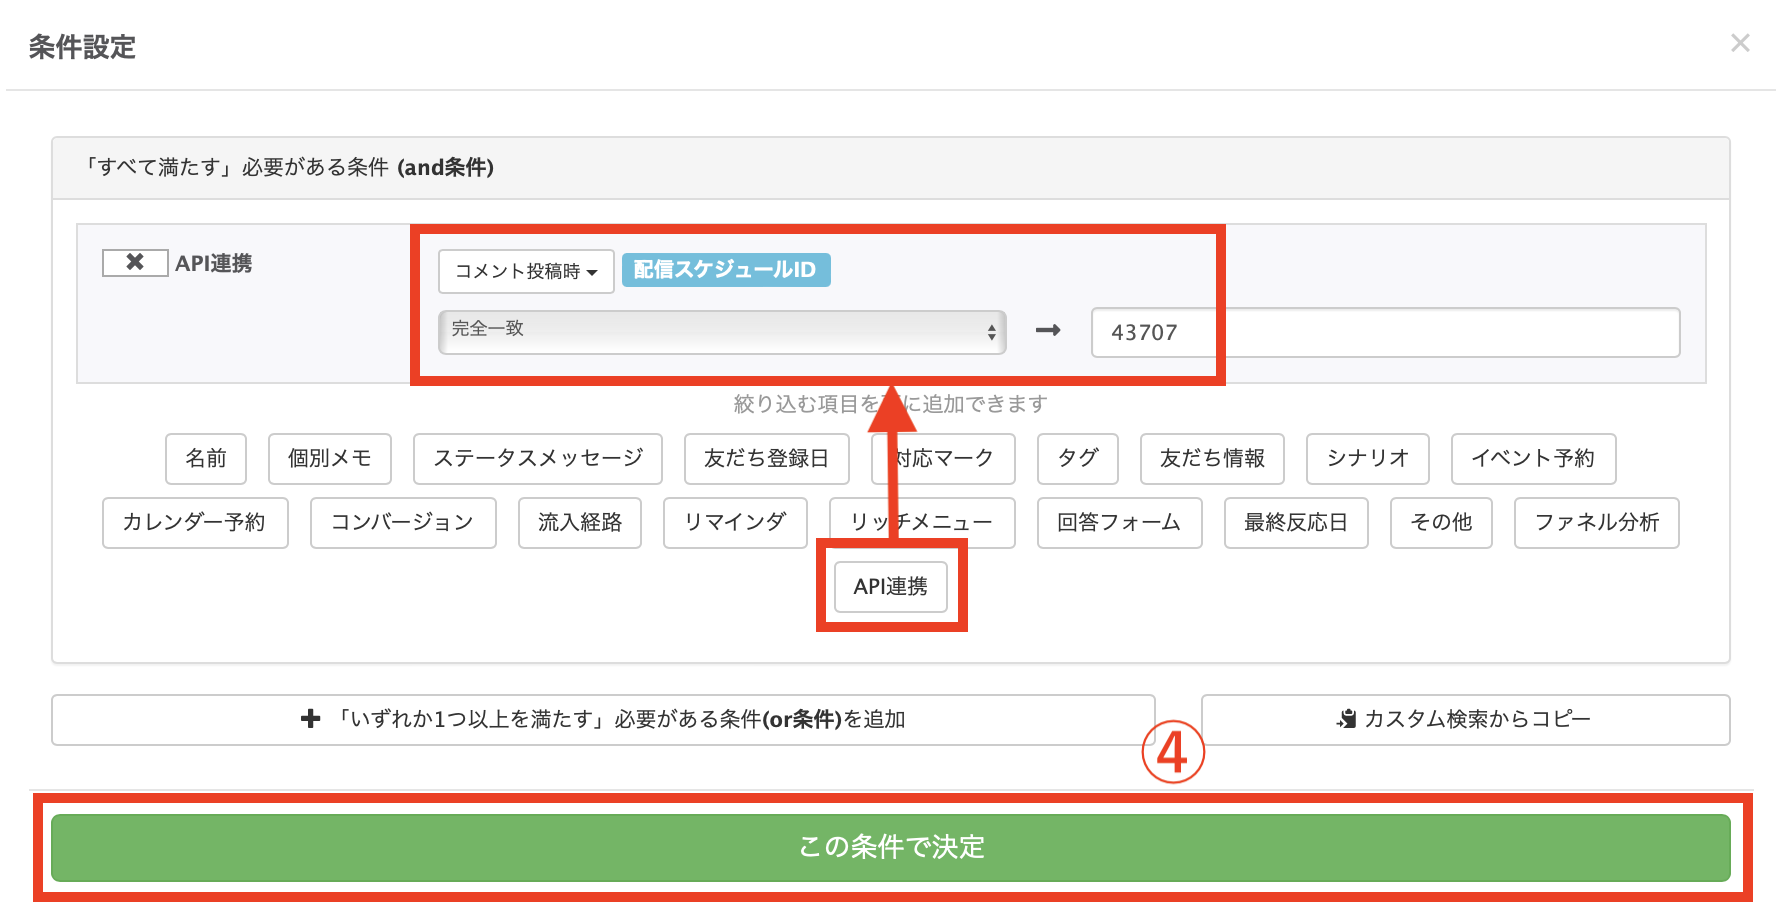Viewport: 1782px width, 924px height.
Task: Click the API連携 filter button
Action: pyautogui.click(x=891, y=586)
